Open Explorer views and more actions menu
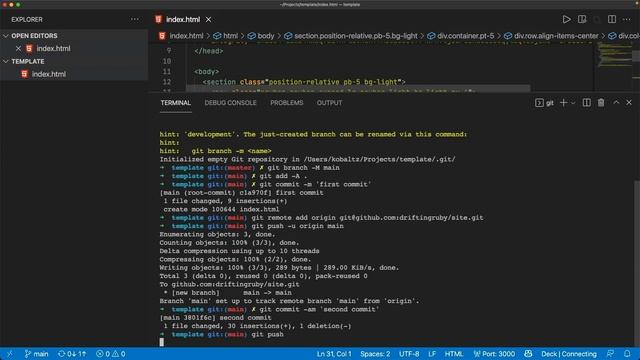Viewport: 640px width, 360px height. (x=135, y=19)
